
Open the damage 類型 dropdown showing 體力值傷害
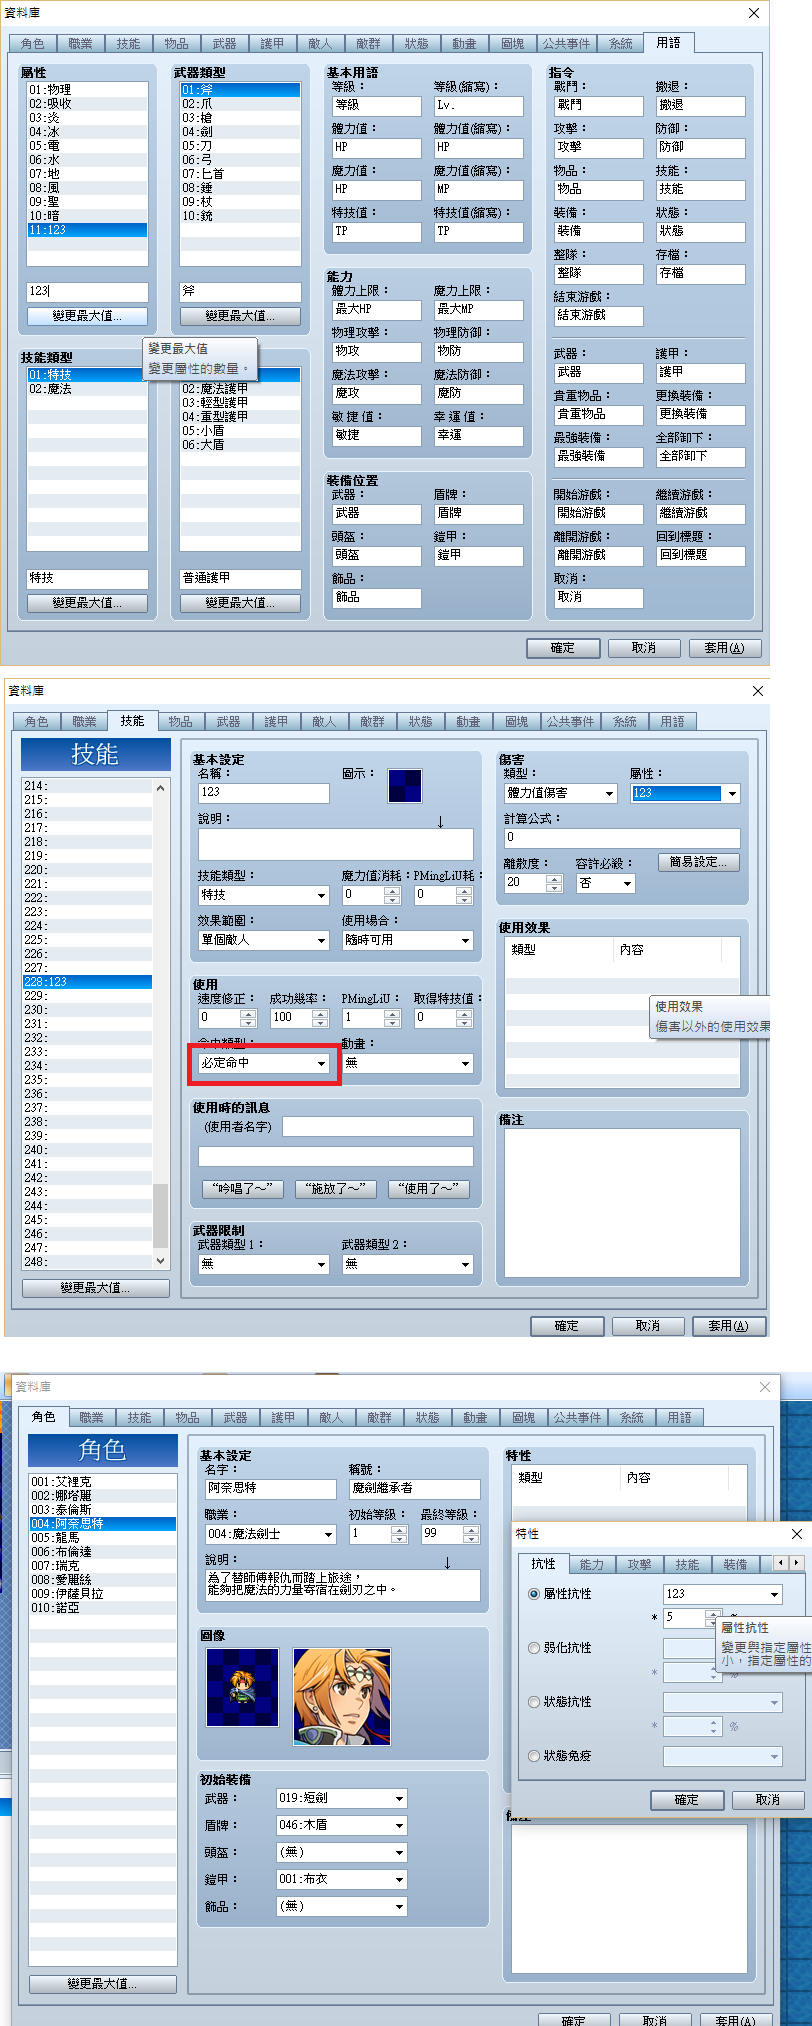click(x=561, y=793)
